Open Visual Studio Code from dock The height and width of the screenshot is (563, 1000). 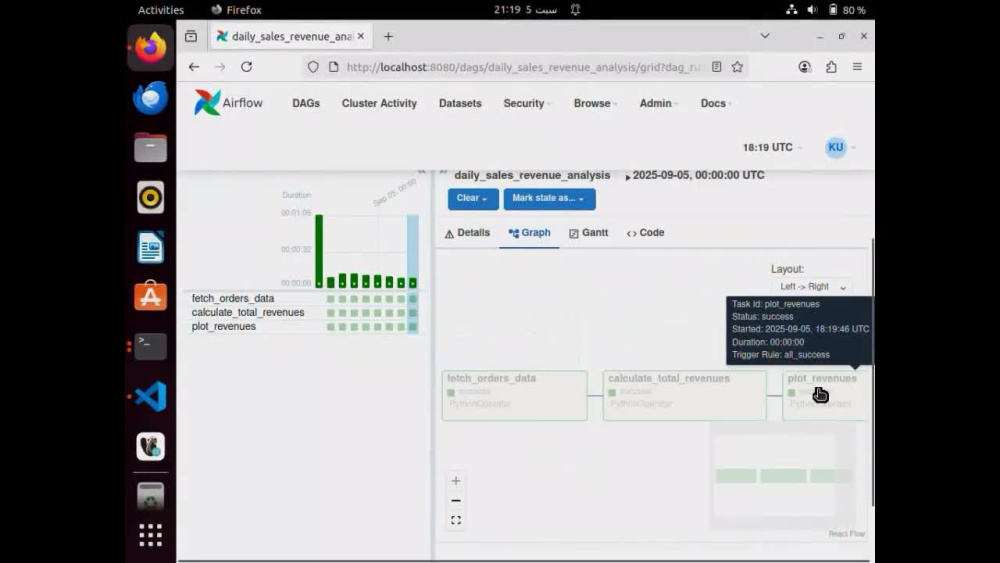tap(151, 396)
